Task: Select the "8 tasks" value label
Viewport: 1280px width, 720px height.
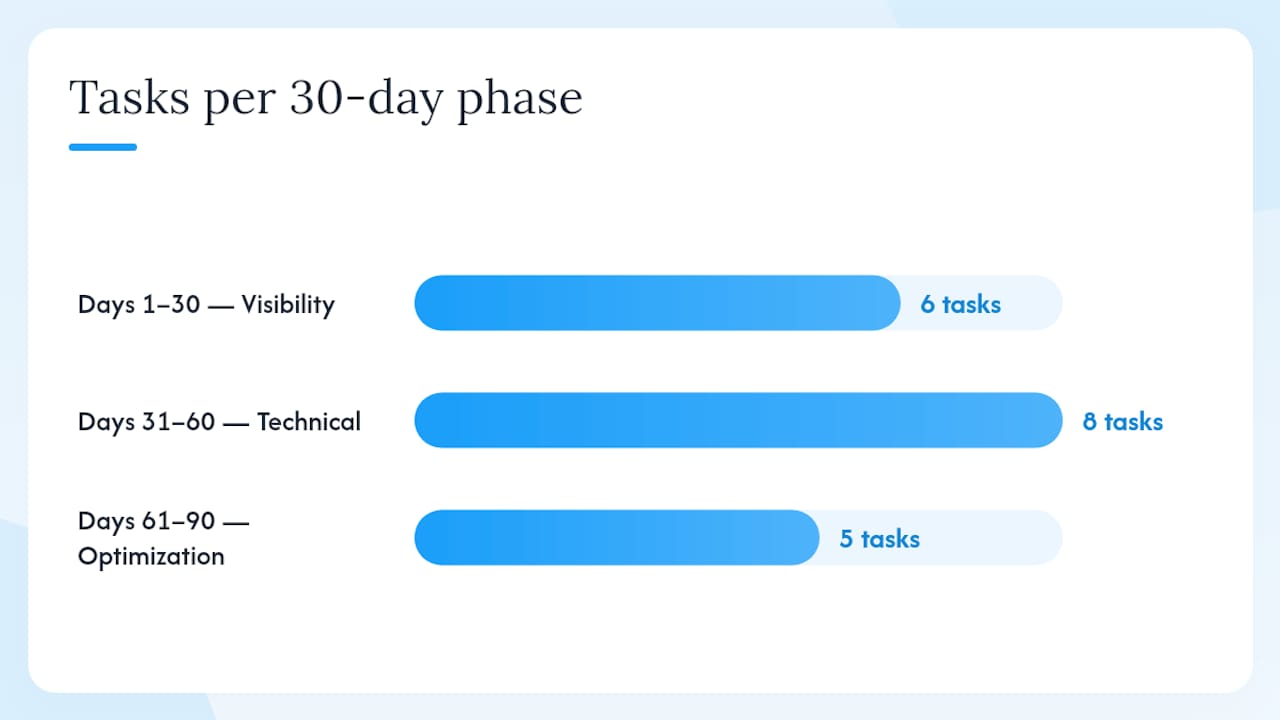Action: pyautogui.click(x=1123, y=421)
